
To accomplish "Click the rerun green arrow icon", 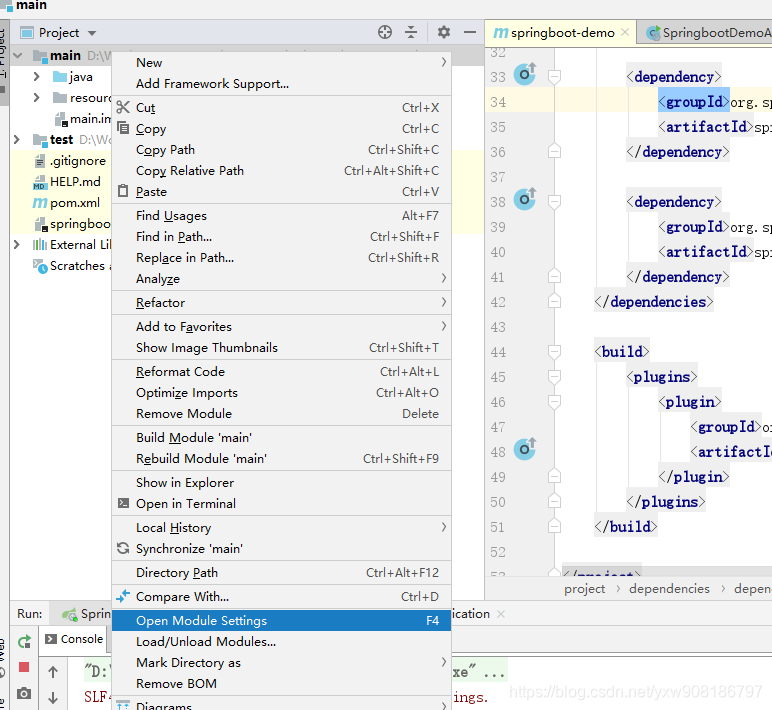I will (24, 642).
